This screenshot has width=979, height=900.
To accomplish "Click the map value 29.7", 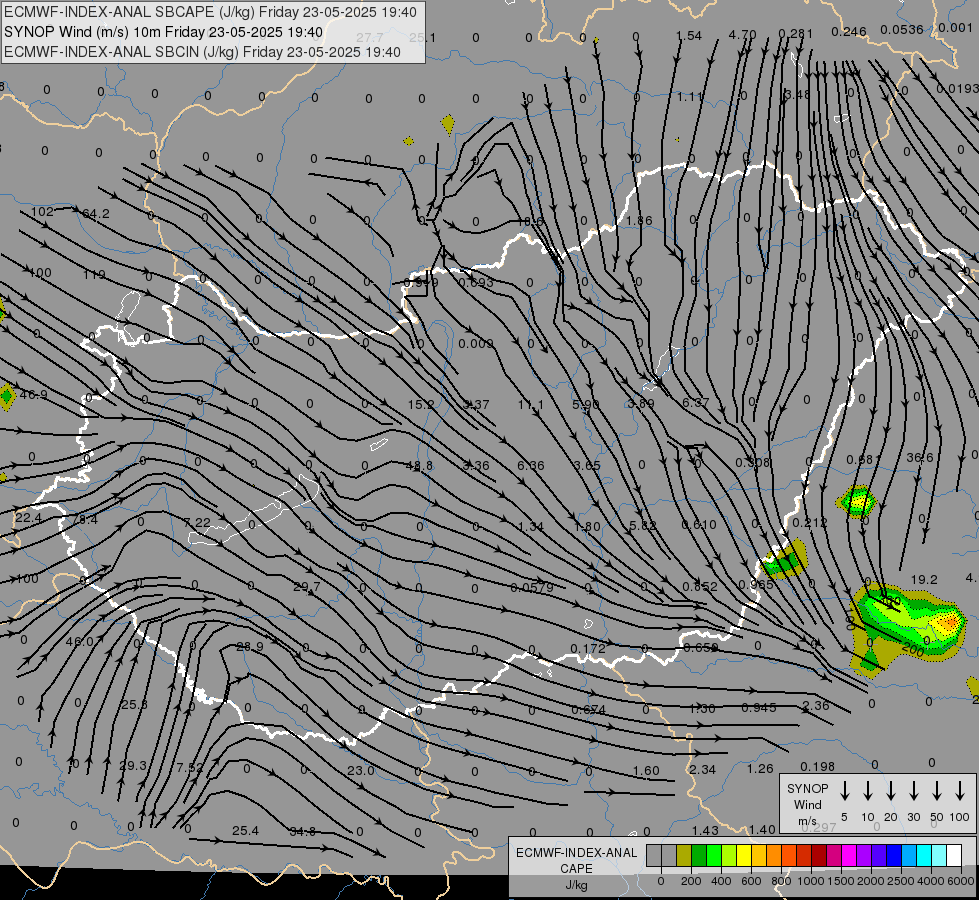I will [306, 586].
